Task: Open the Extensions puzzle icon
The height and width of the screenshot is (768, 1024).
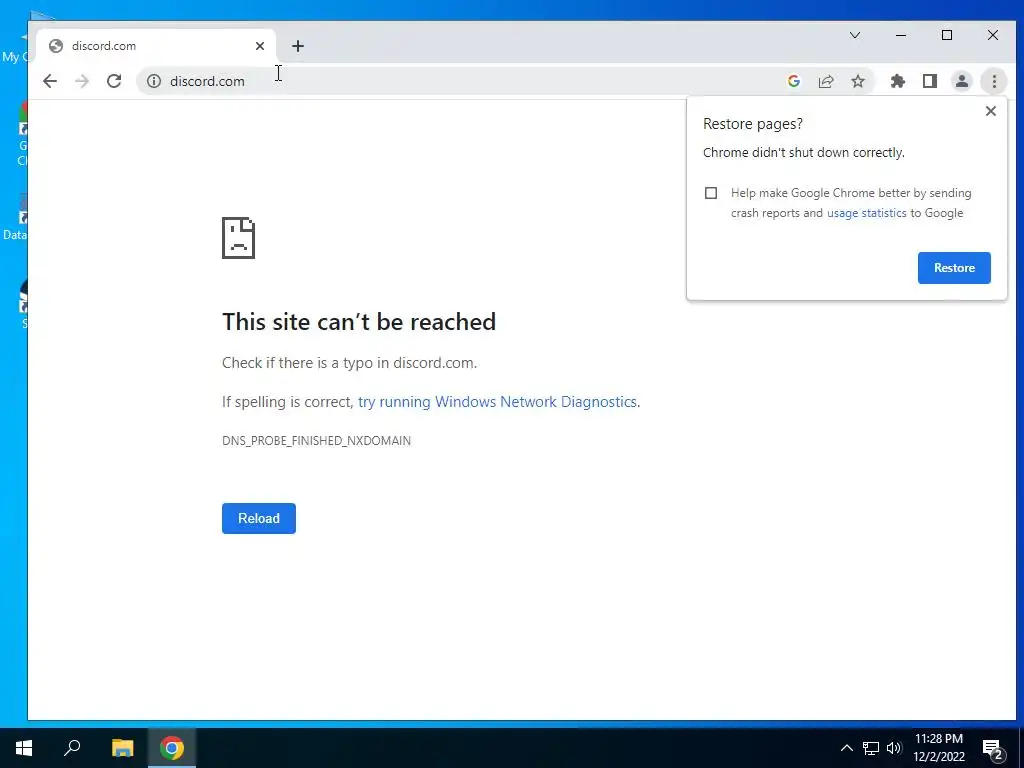Action: coord(898,81)
